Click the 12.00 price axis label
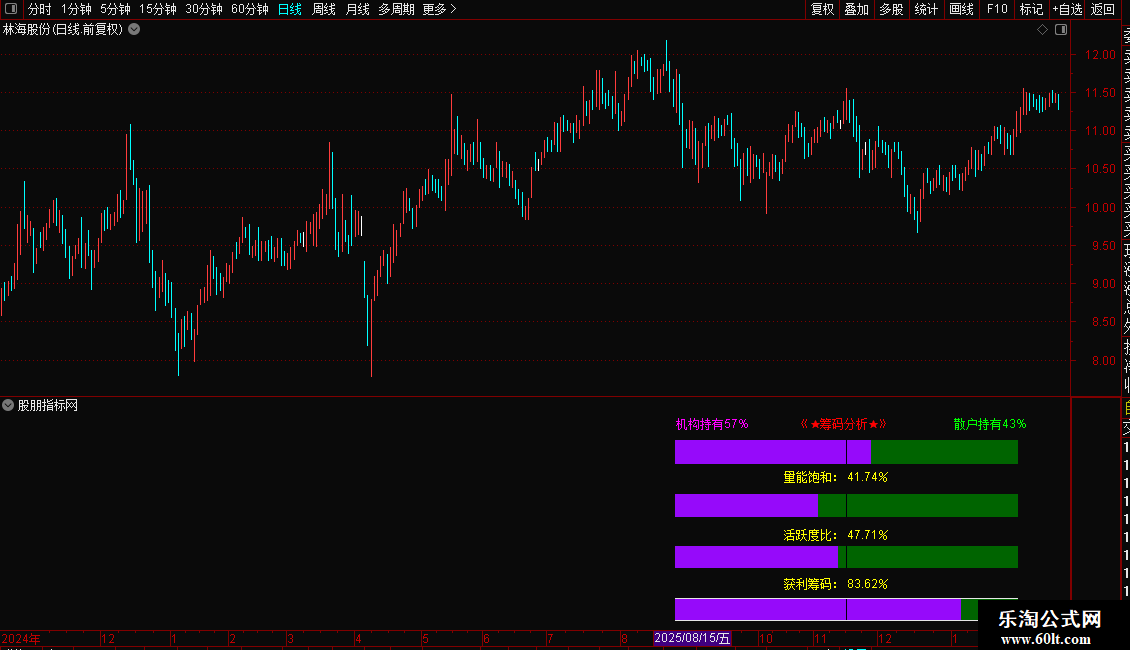 coord(1100,55)
